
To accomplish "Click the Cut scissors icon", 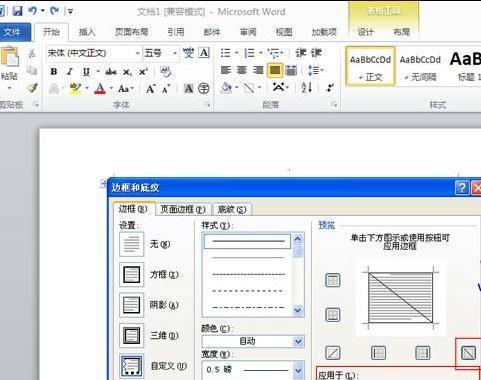I will (32, 53).
